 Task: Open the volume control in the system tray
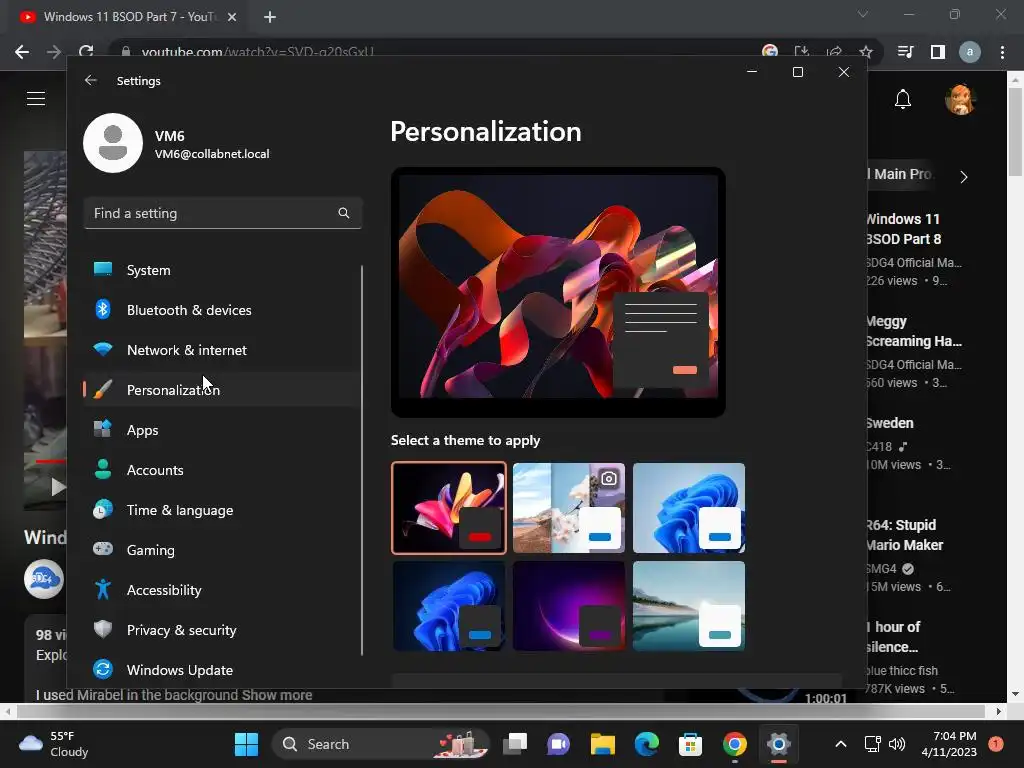click(897, 744)
